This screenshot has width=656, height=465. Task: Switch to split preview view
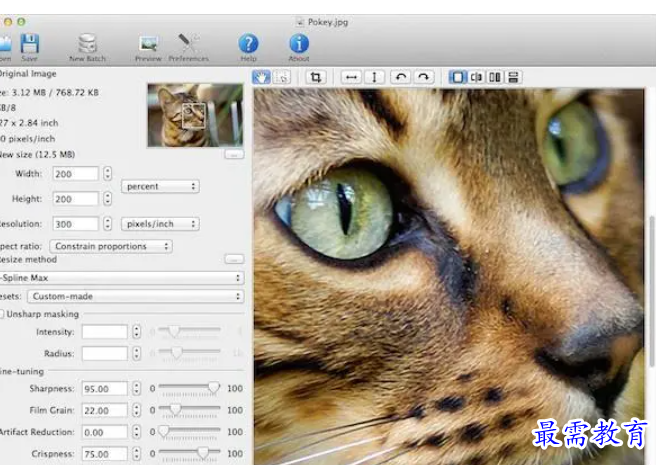point(476,77)
